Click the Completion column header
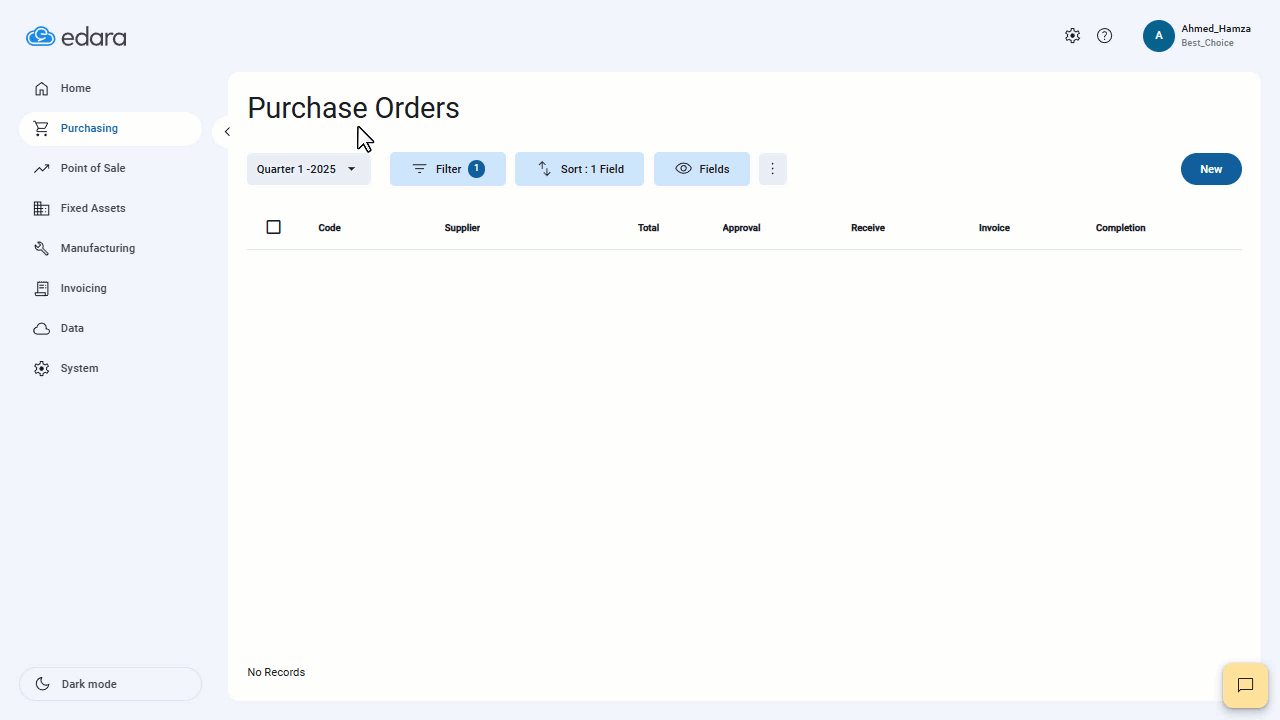Viewport: 1280px width, 720px height. 1121,228
